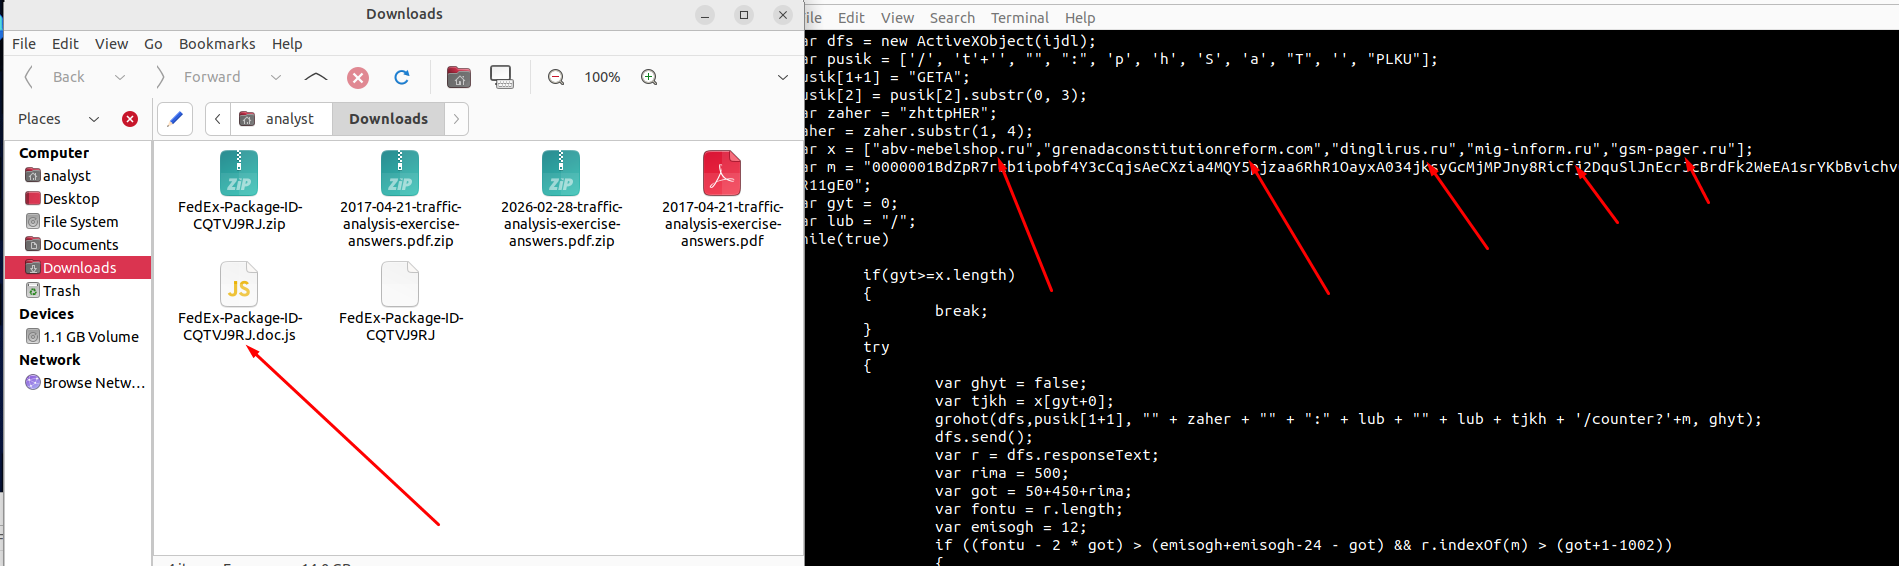Select Documents in the sidebar
The height and width of the screenshot is (566, 1899).
click(x=78, y=245)
